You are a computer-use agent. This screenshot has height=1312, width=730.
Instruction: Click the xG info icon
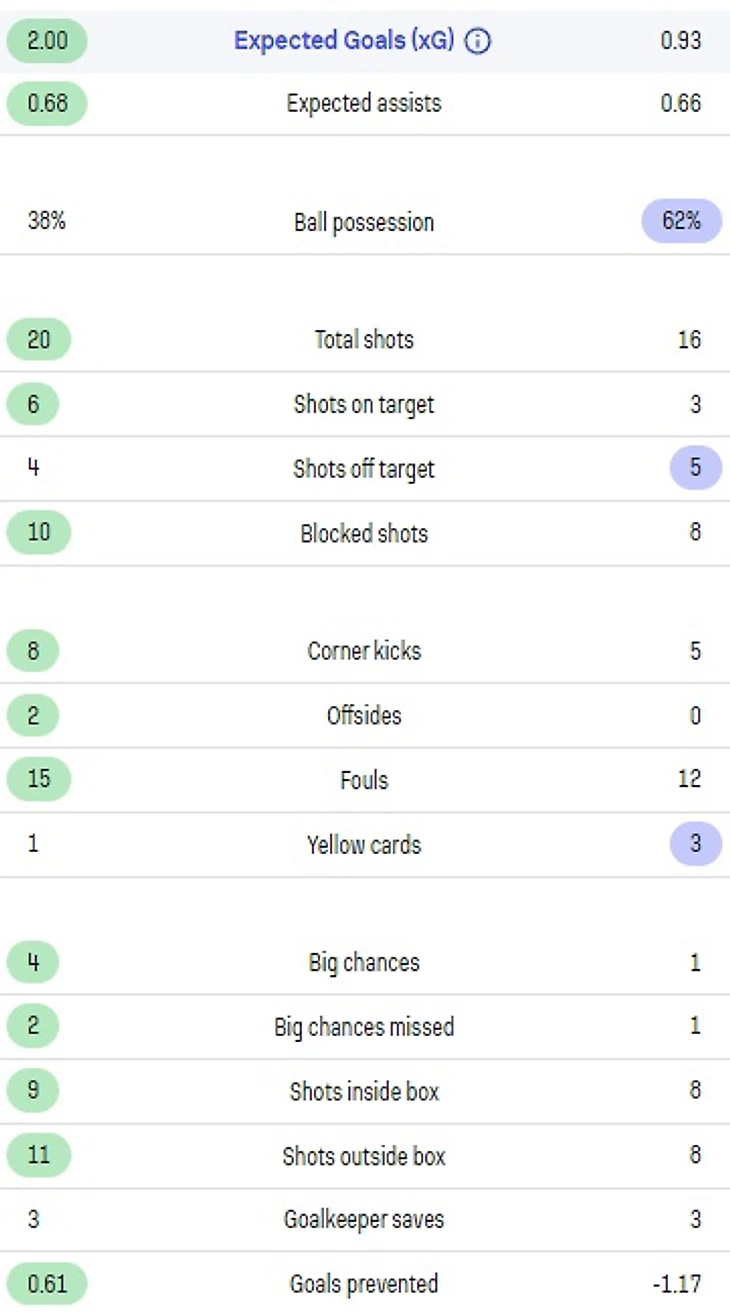(x=478, y=41)
